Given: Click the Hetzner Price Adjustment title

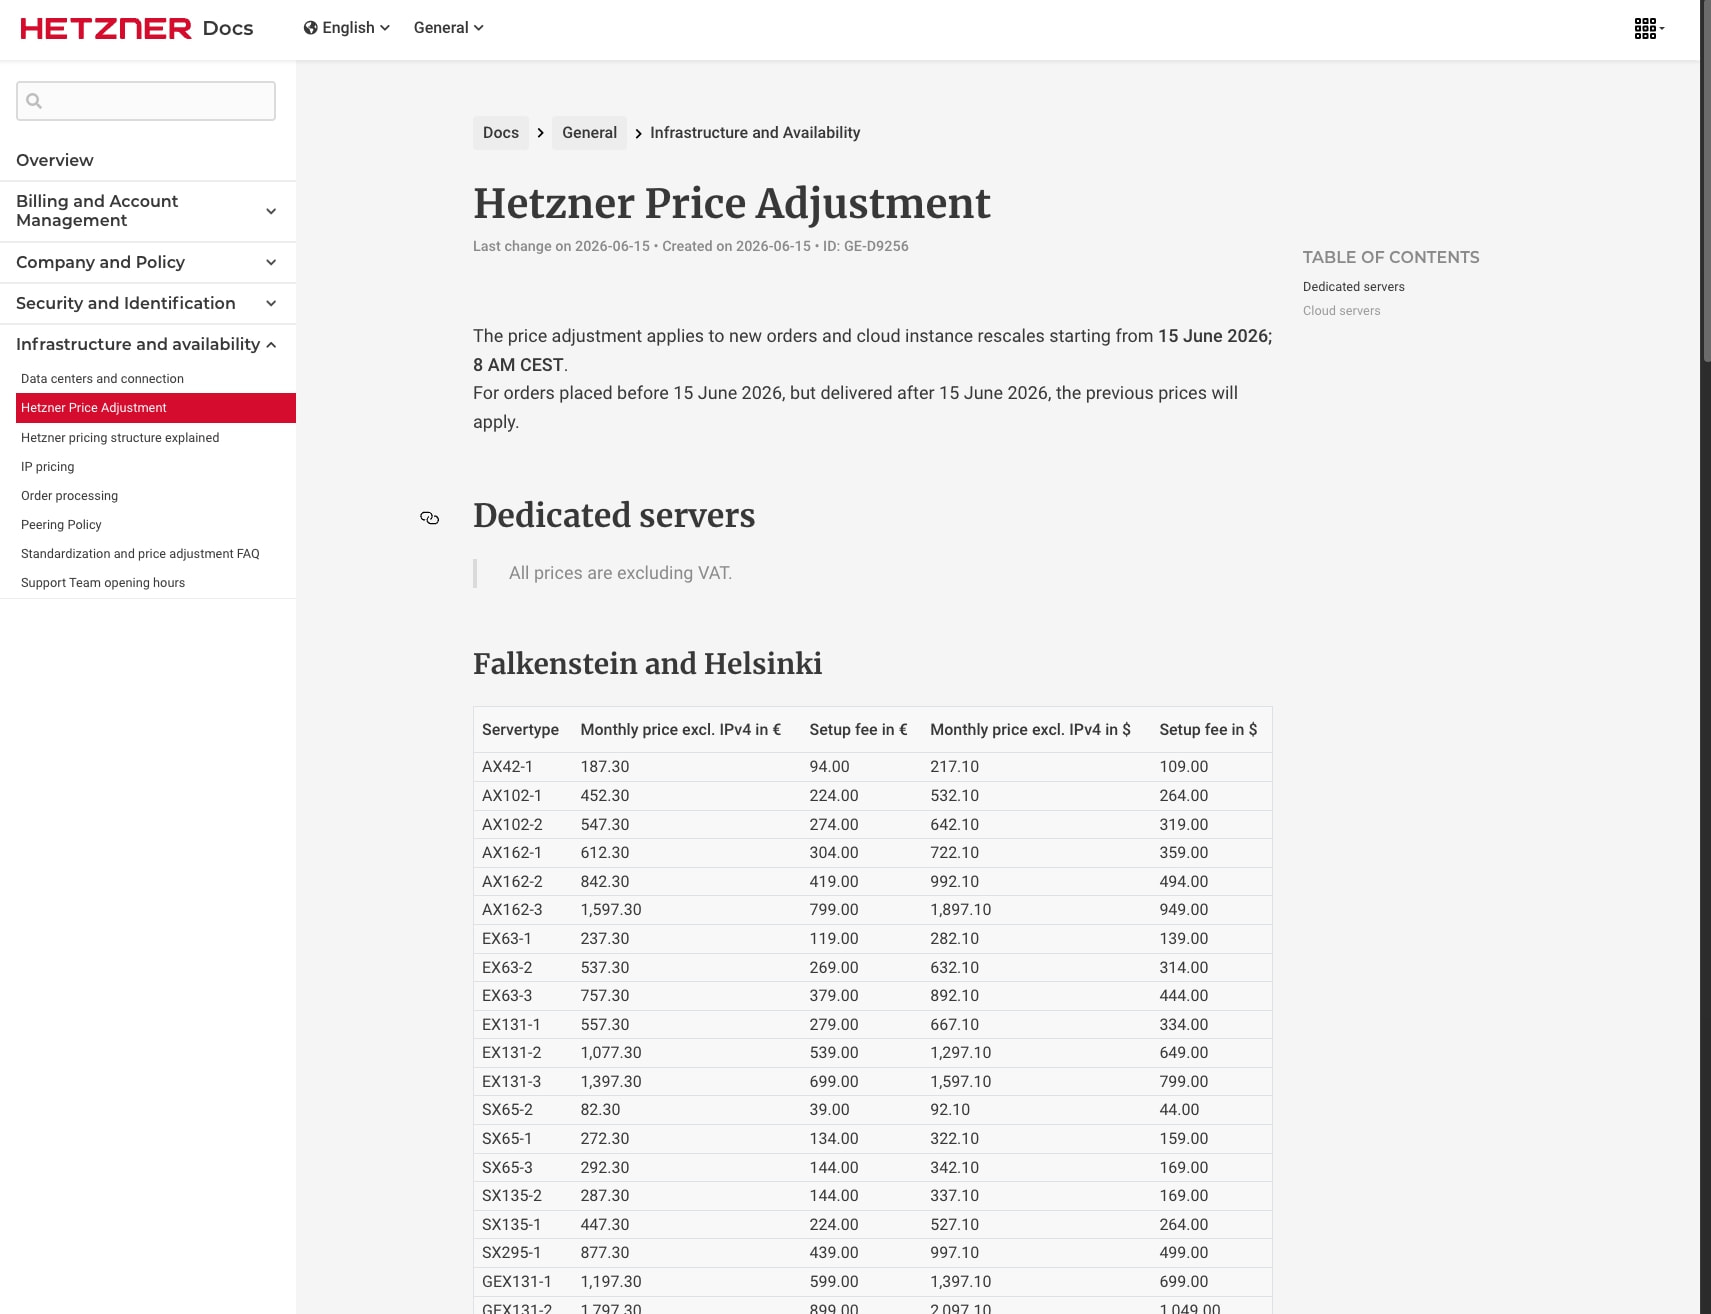Looking at the screenshot, I should click(731, 204).
